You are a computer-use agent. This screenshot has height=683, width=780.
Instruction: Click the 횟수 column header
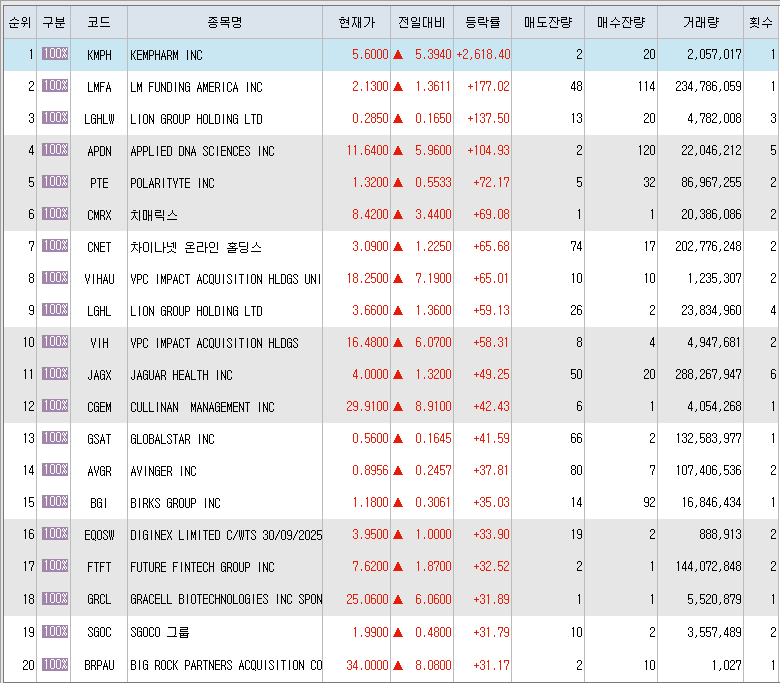pos(761,22)
